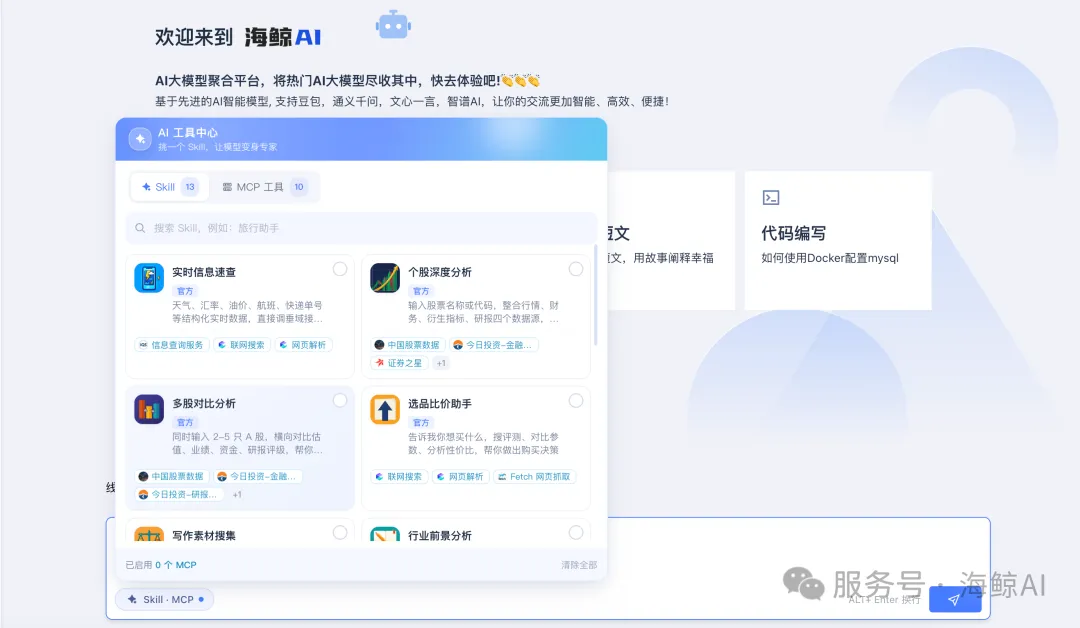Screen dimensions: 1080x628
Task: Click the 写作素材搜集 title text
Action: click(x=204, y=535)
